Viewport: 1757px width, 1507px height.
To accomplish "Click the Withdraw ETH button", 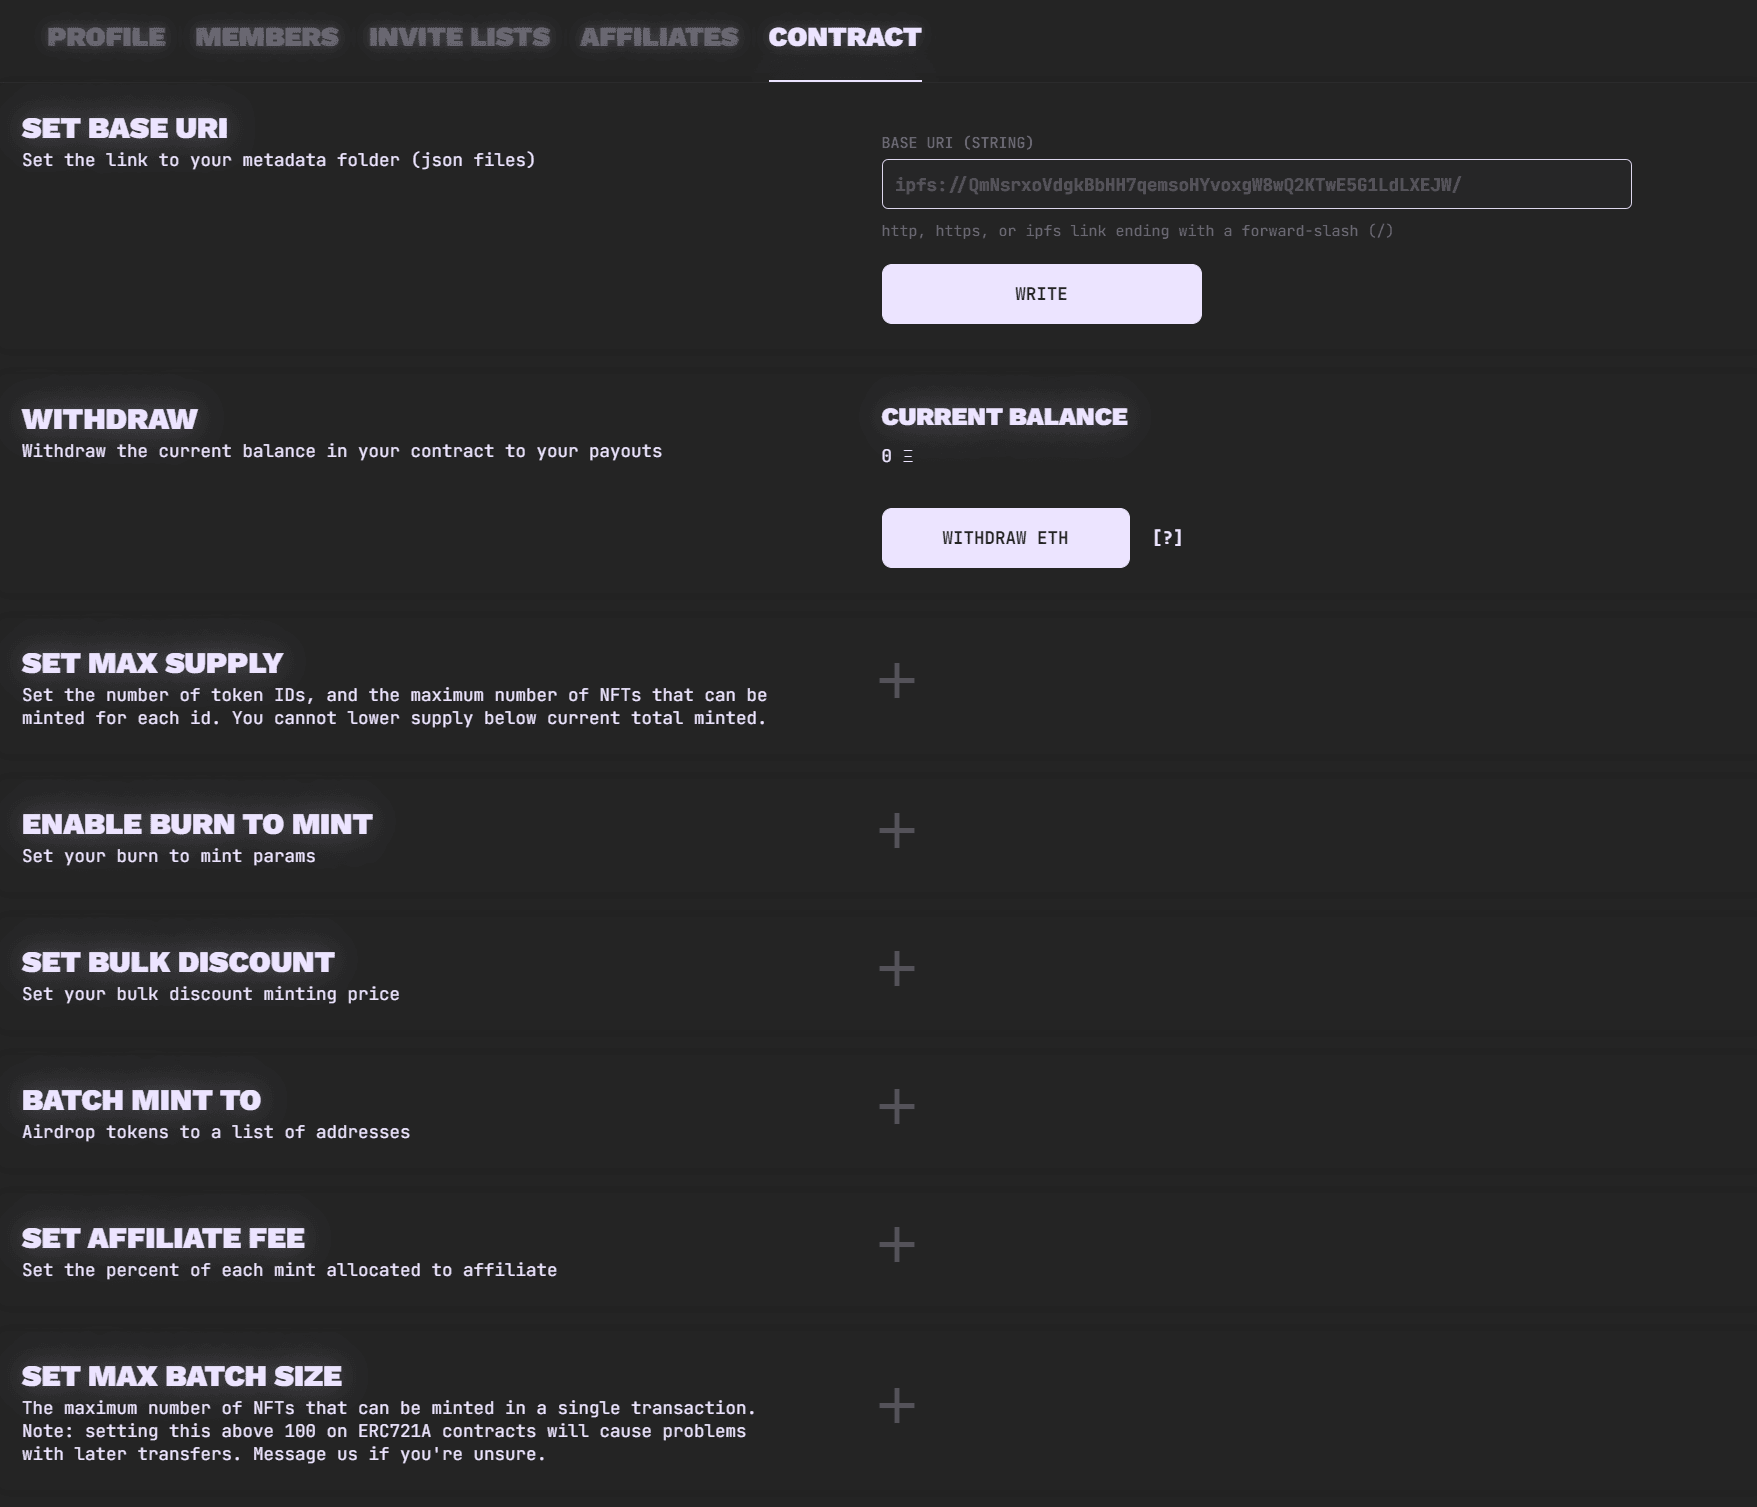I will coord(1005,538).
